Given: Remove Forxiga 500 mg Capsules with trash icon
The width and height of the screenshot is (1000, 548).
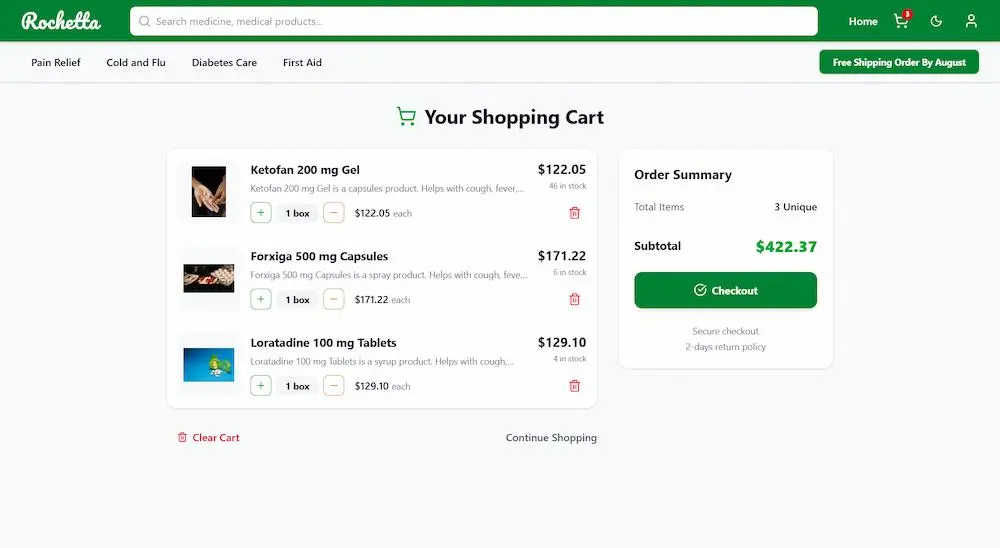Looking at the screenshot, I should (575, 299).
